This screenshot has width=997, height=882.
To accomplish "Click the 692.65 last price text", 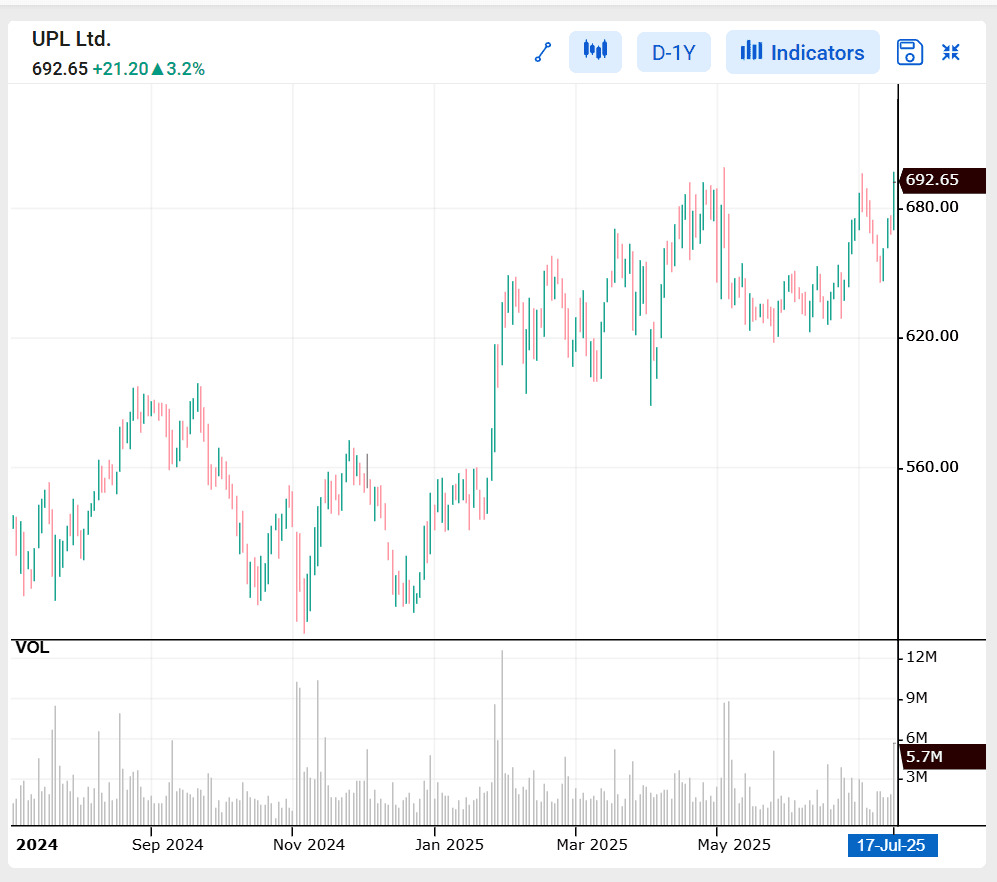I will coord(60,69).
